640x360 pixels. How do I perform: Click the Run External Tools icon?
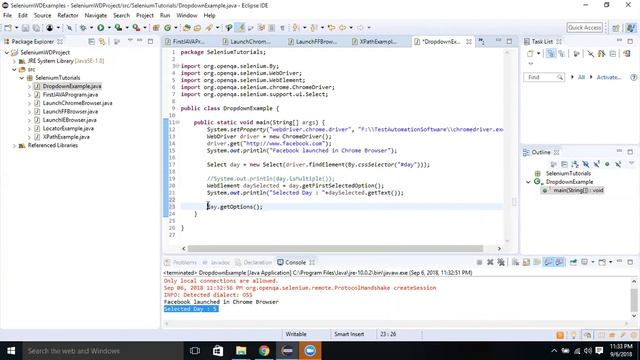(x=136, y=28)
